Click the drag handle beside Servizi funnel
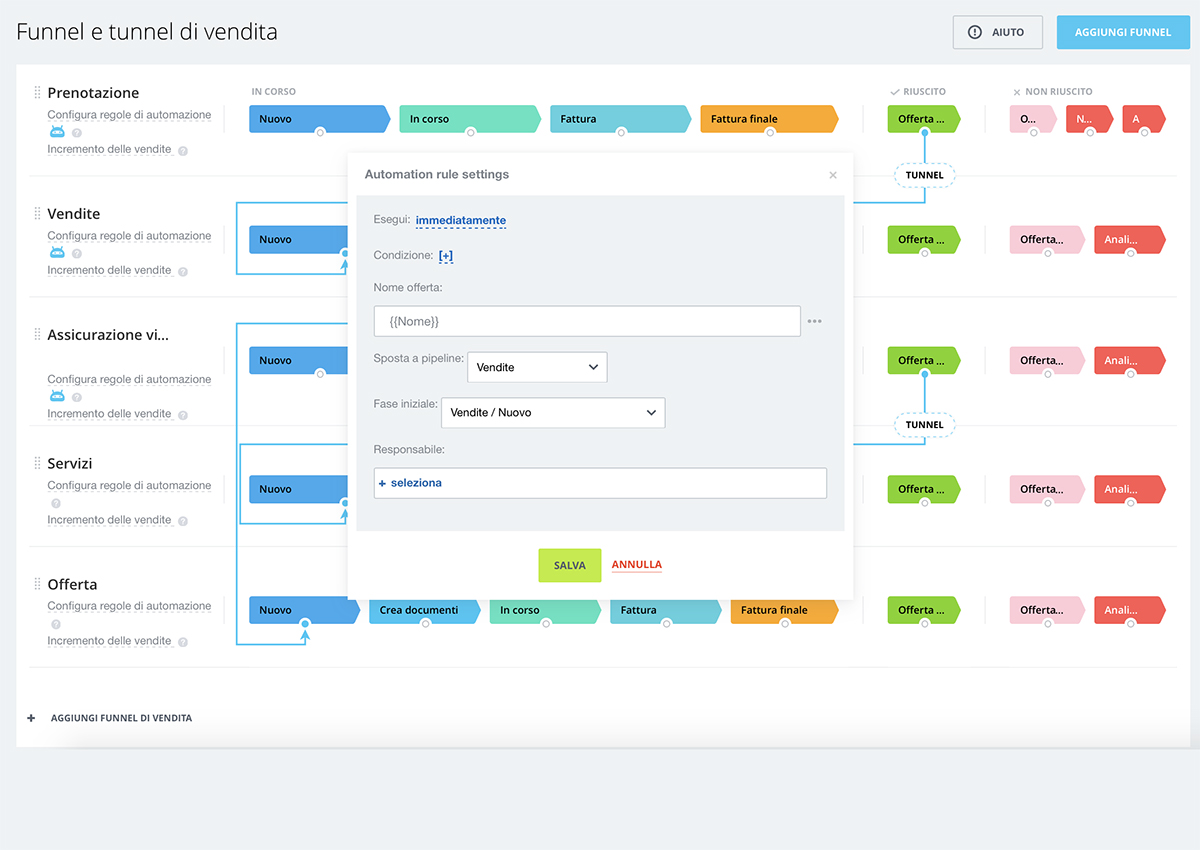The height and width of the screenshot is (850, 1200). click(x=37, y=463)
